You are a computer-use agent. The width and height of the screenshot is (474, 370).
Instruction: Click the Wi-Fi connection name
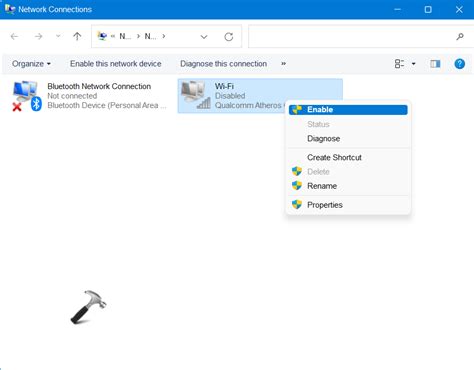pyautogui.click(x=224, y=86)
